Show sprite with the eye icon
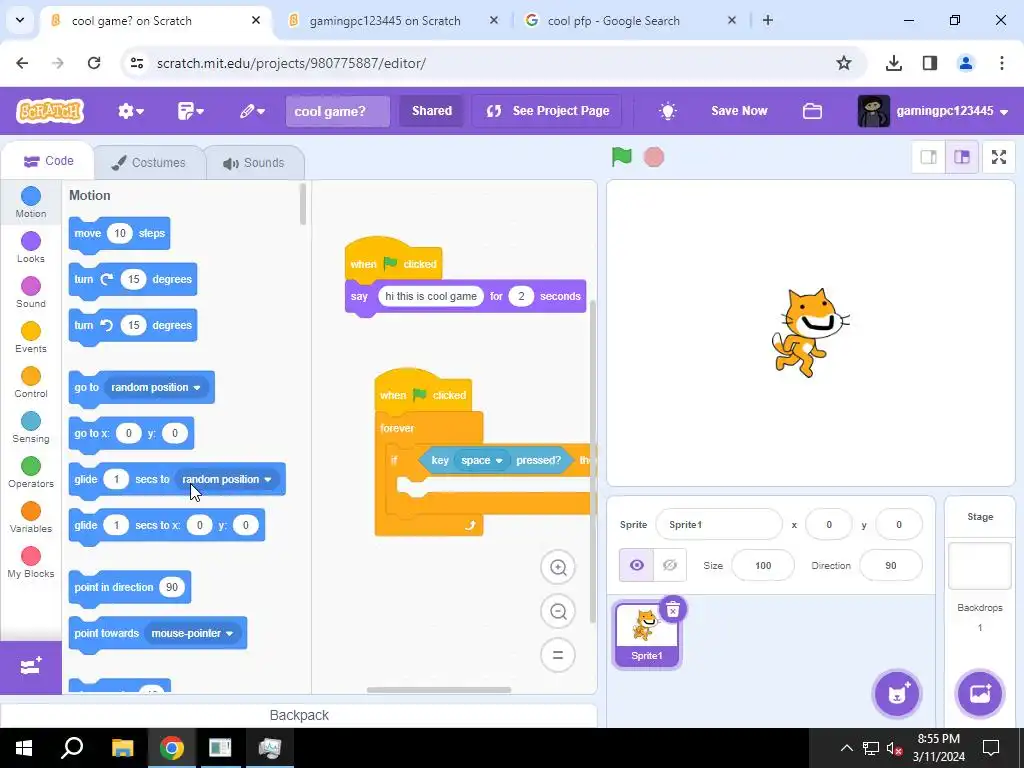The image size is (1024, 768). pyautogui.click(x=636, y=565)
